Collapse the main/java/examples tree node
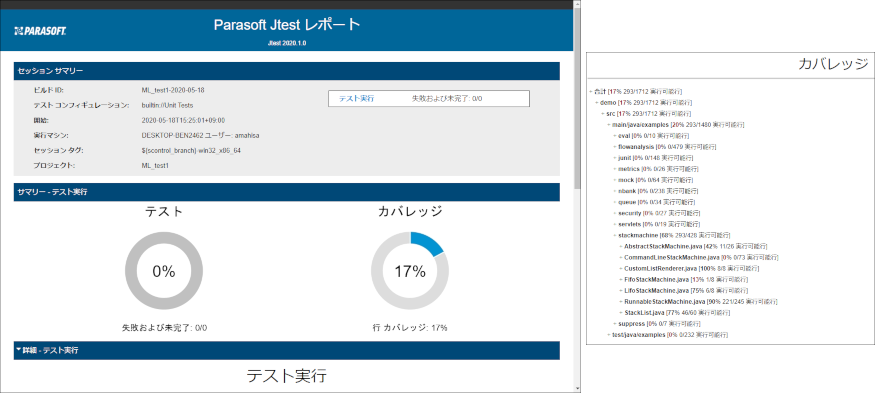This screenshot has height=393, width=875. point(609,125)
